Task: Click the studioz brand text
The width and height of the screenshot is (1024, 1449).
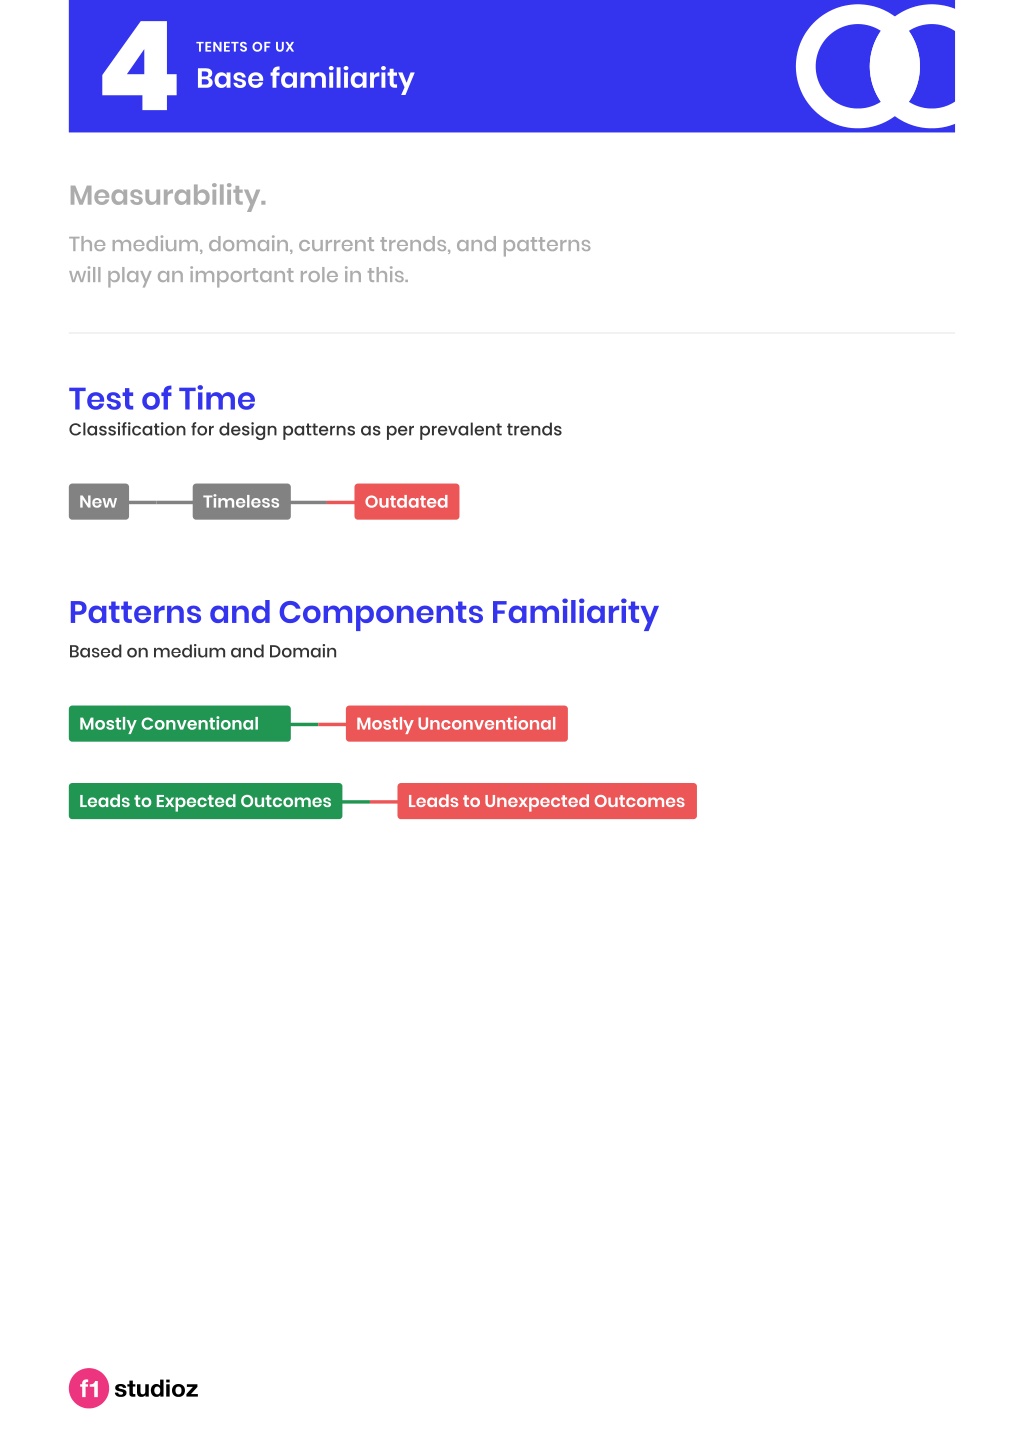Action: 156,1389
